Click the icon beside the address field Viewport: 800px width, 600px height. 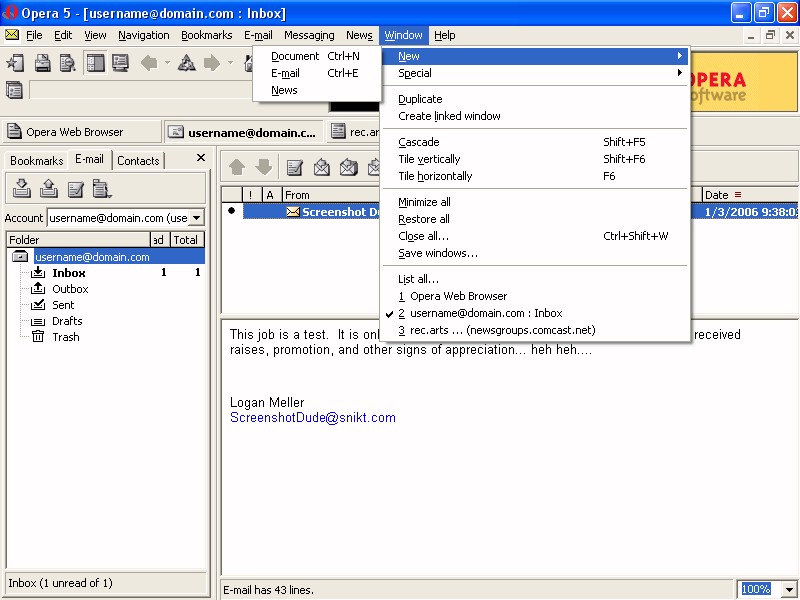tap(14, 90)
